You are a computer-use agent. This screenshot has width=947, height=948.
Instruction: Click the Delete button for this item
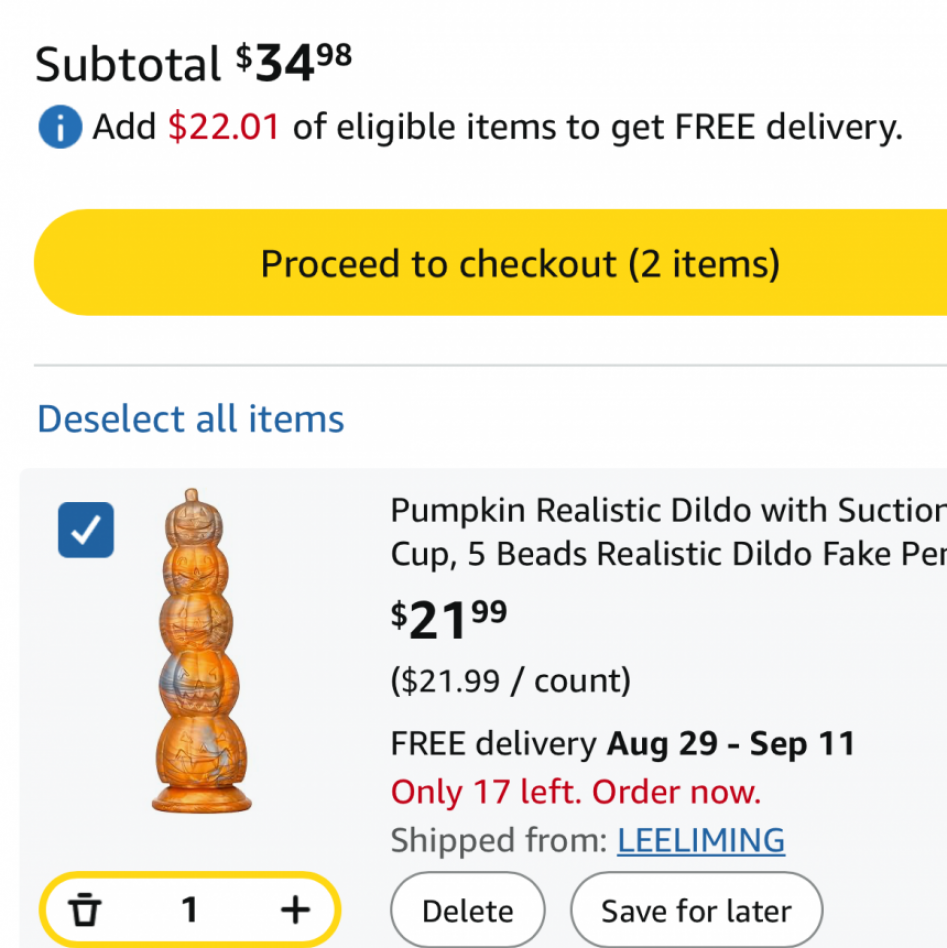click(x=467, y=911)
